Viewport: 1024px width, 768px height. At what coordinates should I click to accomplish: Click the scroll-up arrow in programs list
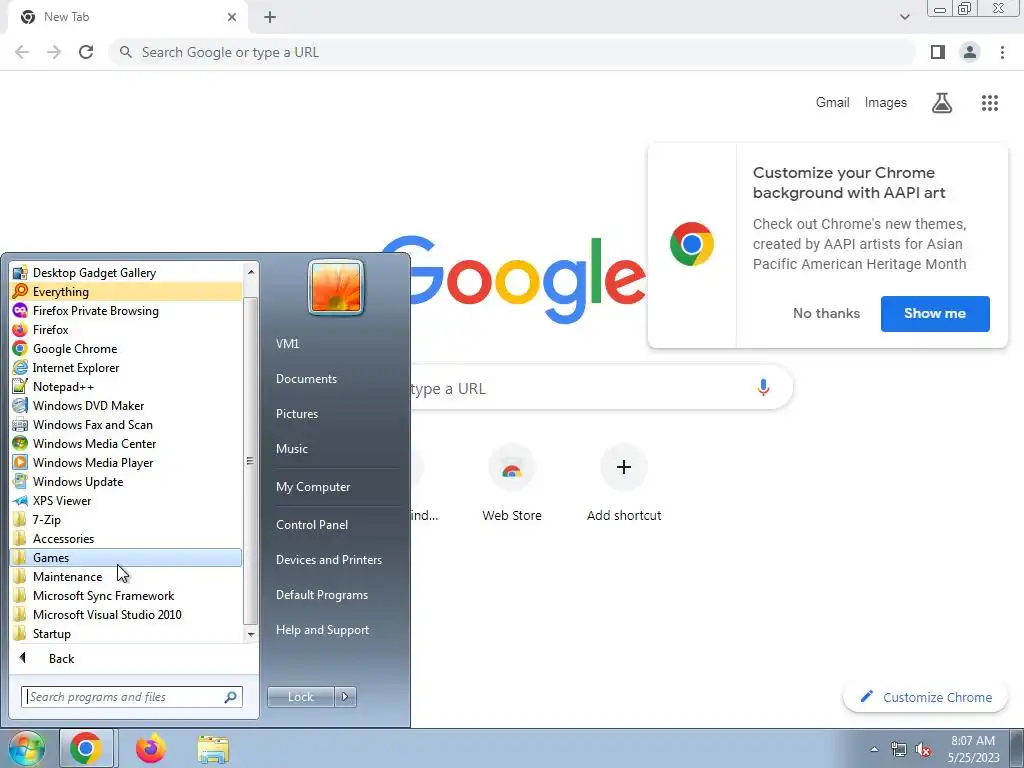250,270
